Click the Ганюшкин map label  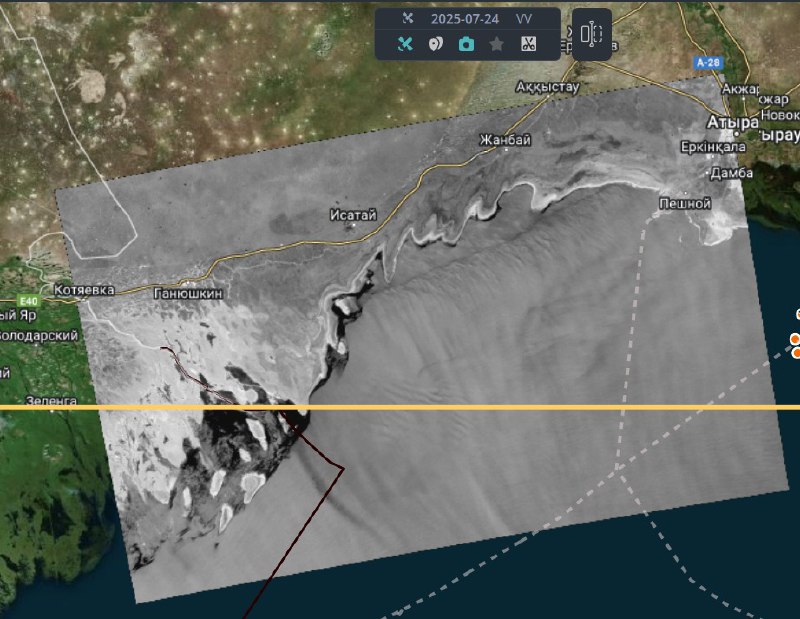(188, 293)
